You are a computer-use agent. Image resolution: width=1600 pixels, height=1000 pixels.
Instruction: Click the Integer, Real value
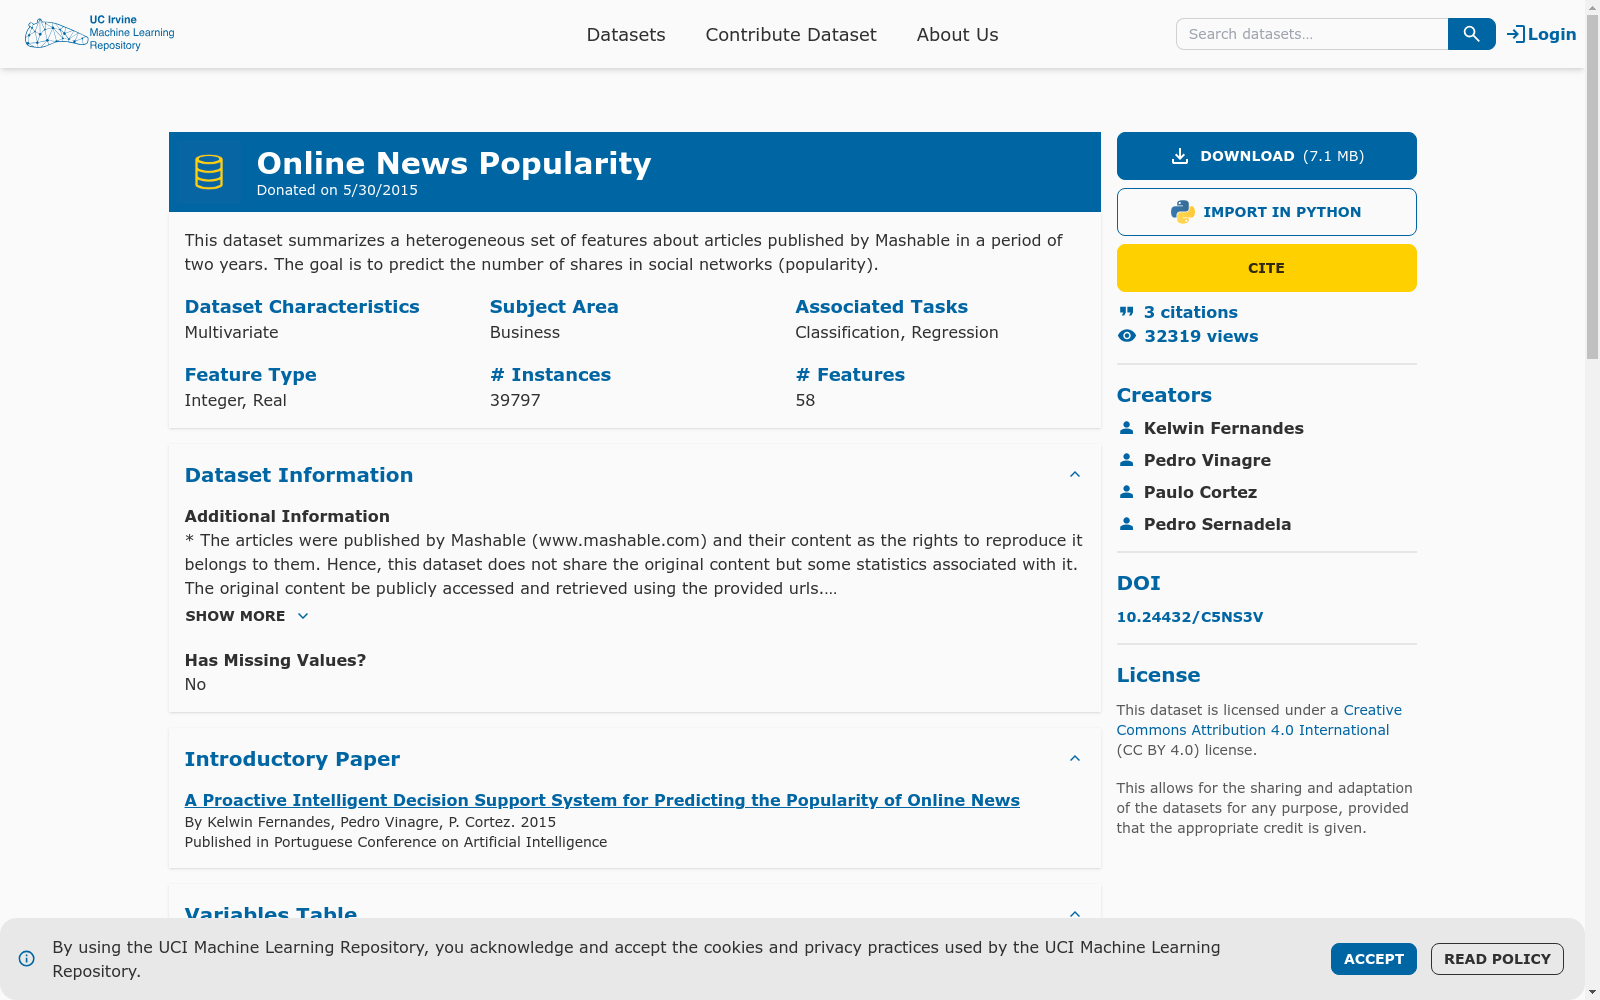(x=236, y=400)
